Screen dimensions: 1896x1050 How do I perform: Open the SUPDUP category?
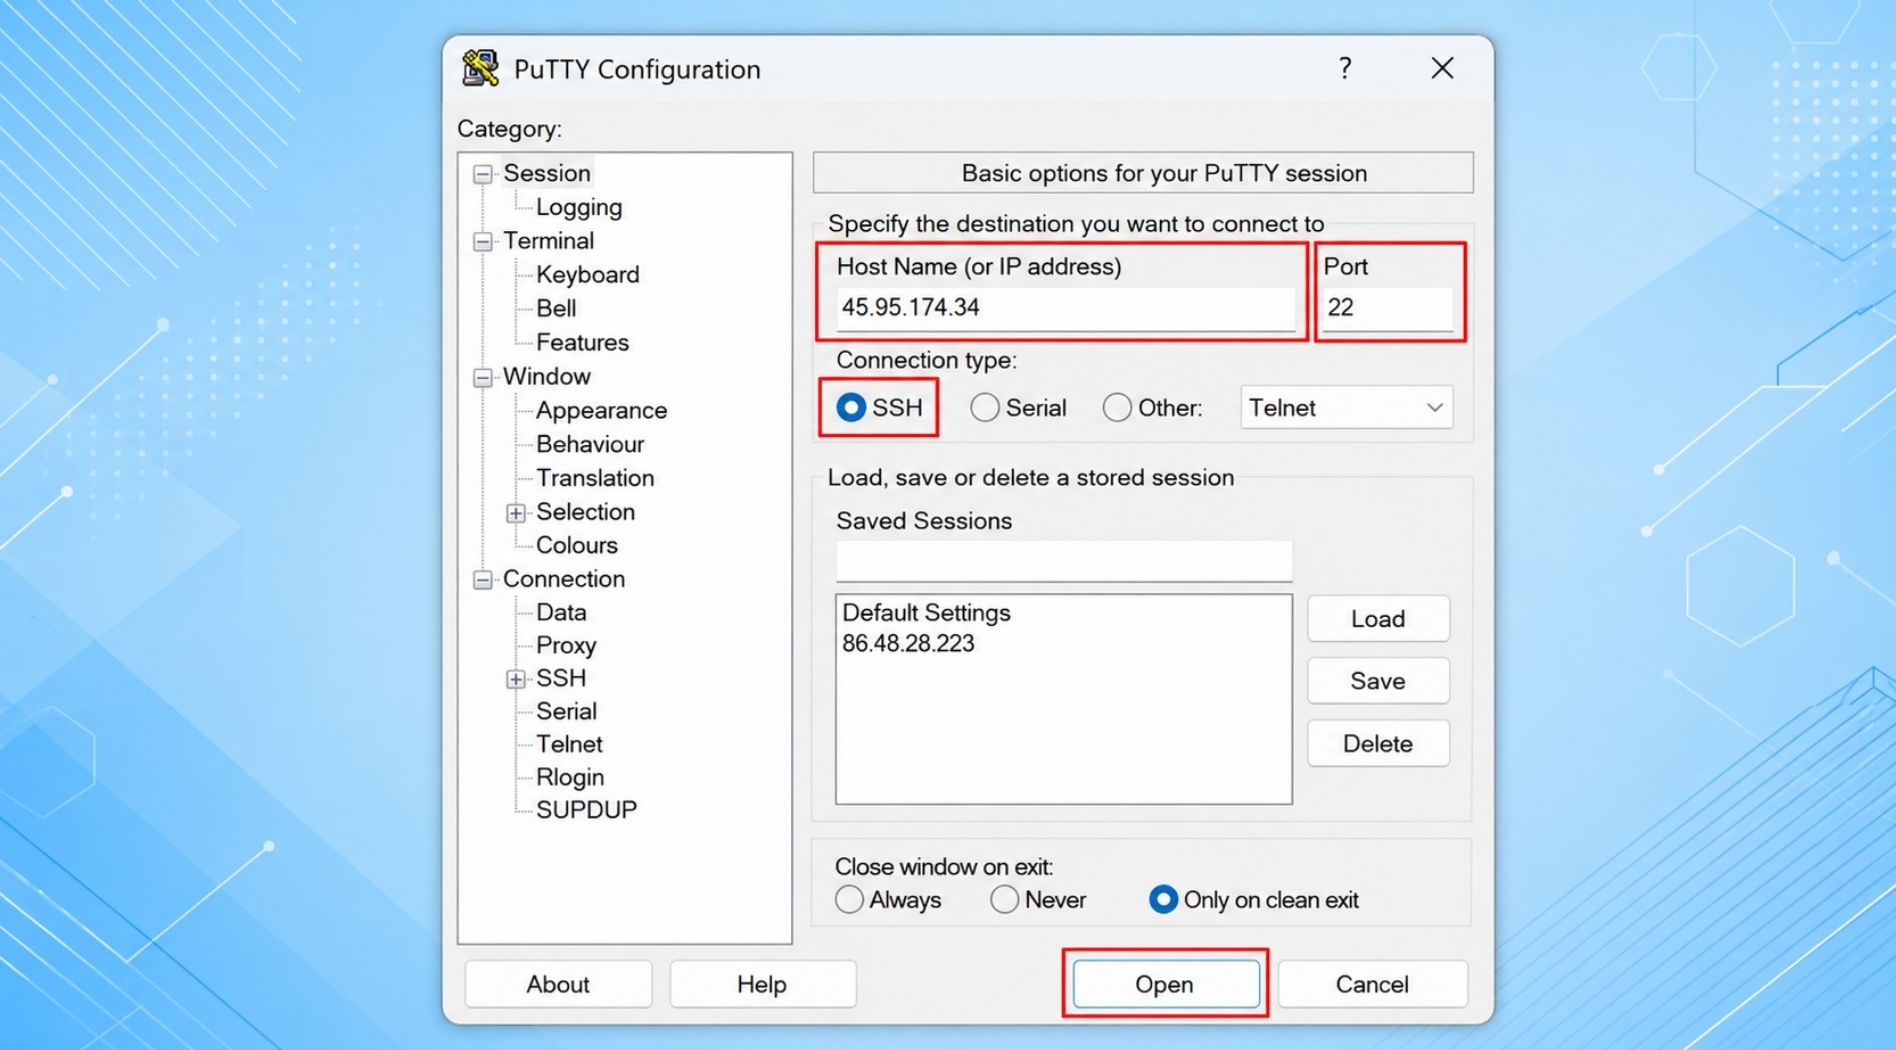(586, 810)
